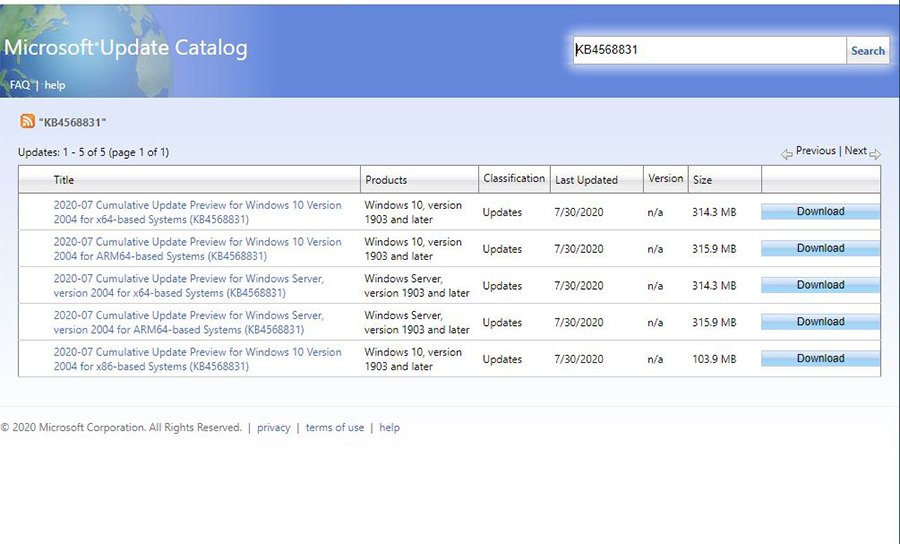Click the left arrow icon next to Previous
The width and height of the screenshot is (900, 544).
pyautogui.click(x=787, y=153)
